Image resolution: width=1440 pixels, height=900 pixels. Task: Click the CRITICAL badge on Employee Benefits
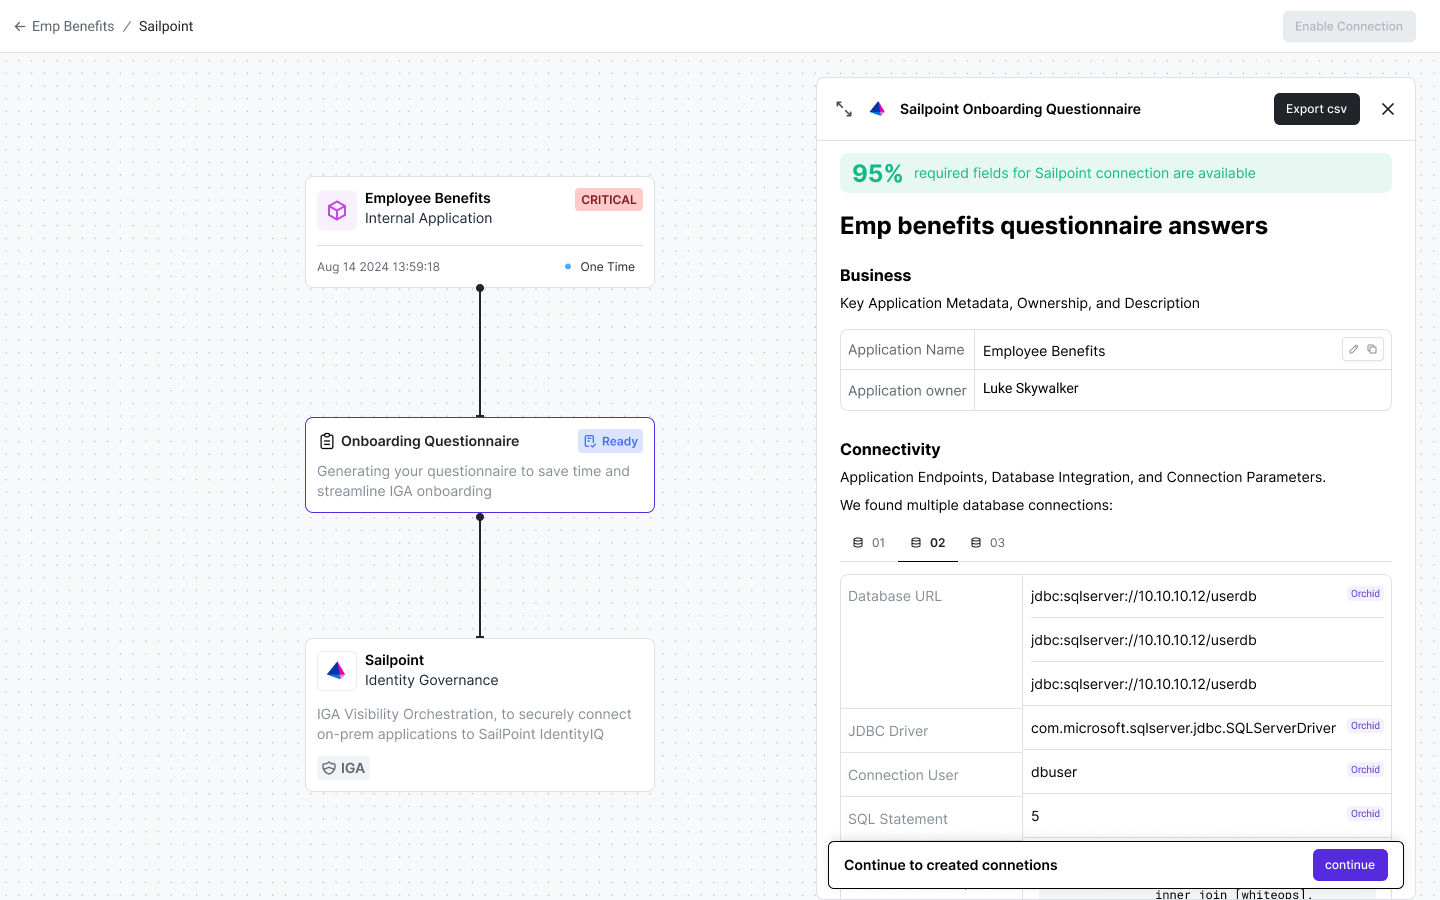[608, 200]
